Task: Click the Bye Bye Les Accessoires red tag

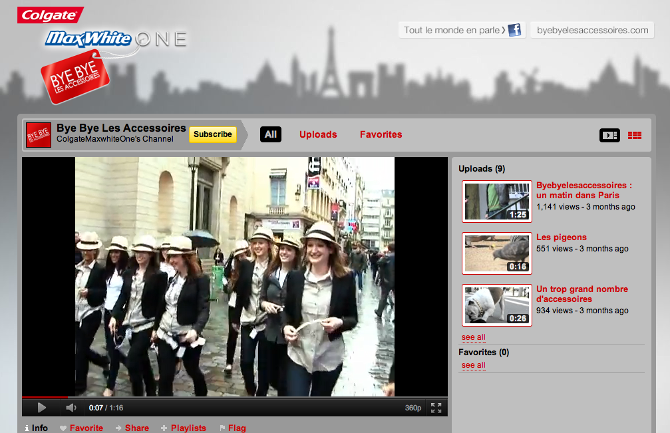Action: pos(75,77)
